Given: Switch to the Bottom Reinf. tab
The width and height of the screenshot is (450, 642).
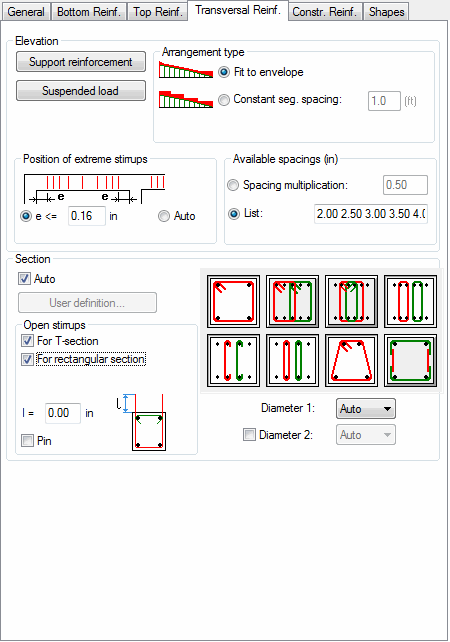Looking at the screenshot, I should (x=89, y=12).
